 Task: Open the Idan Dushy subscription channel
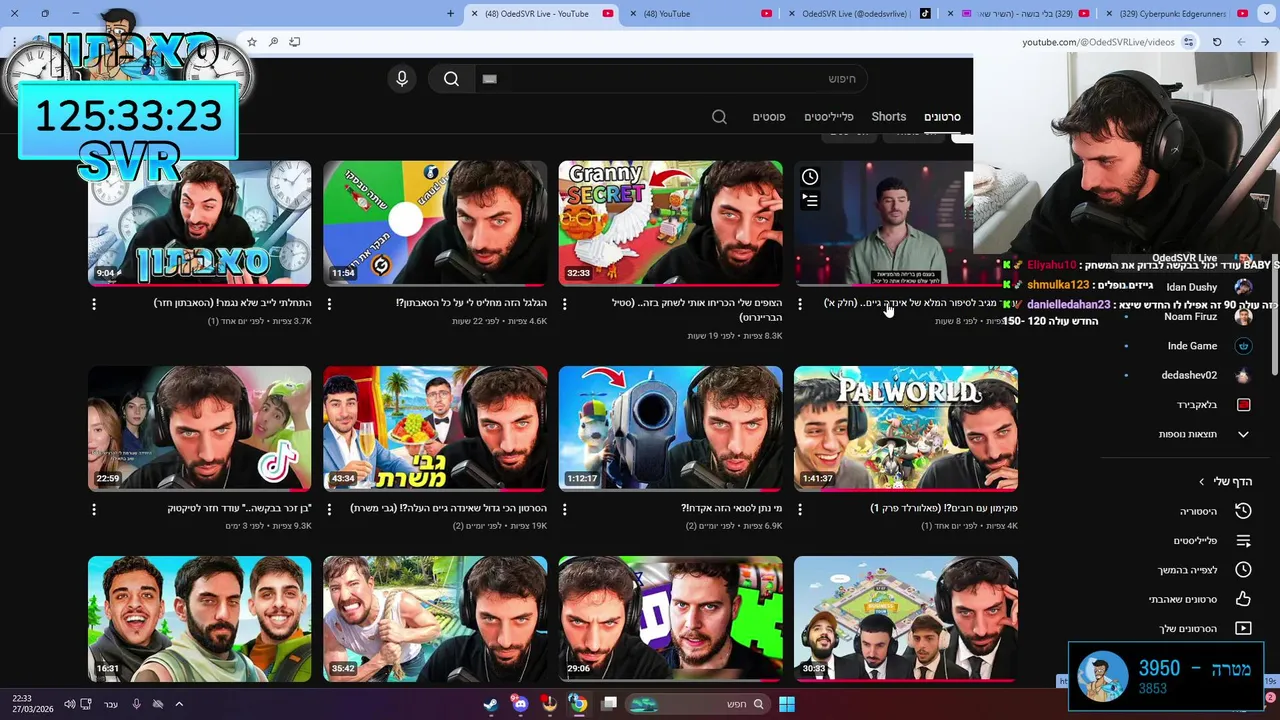[x=1192, y=287]
